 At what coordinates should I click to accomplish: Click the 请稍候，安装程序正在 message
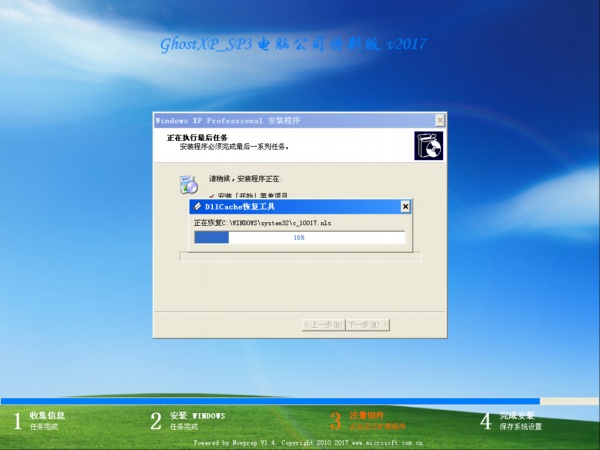click(246, 179)
